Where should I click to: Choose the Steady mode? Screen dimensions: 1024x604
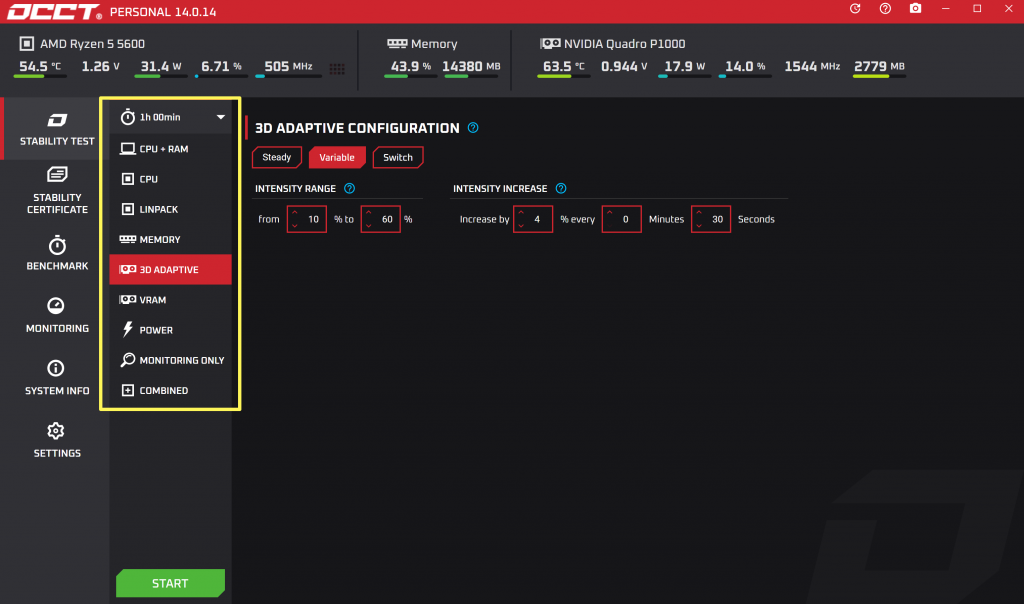tap(277, 157)
